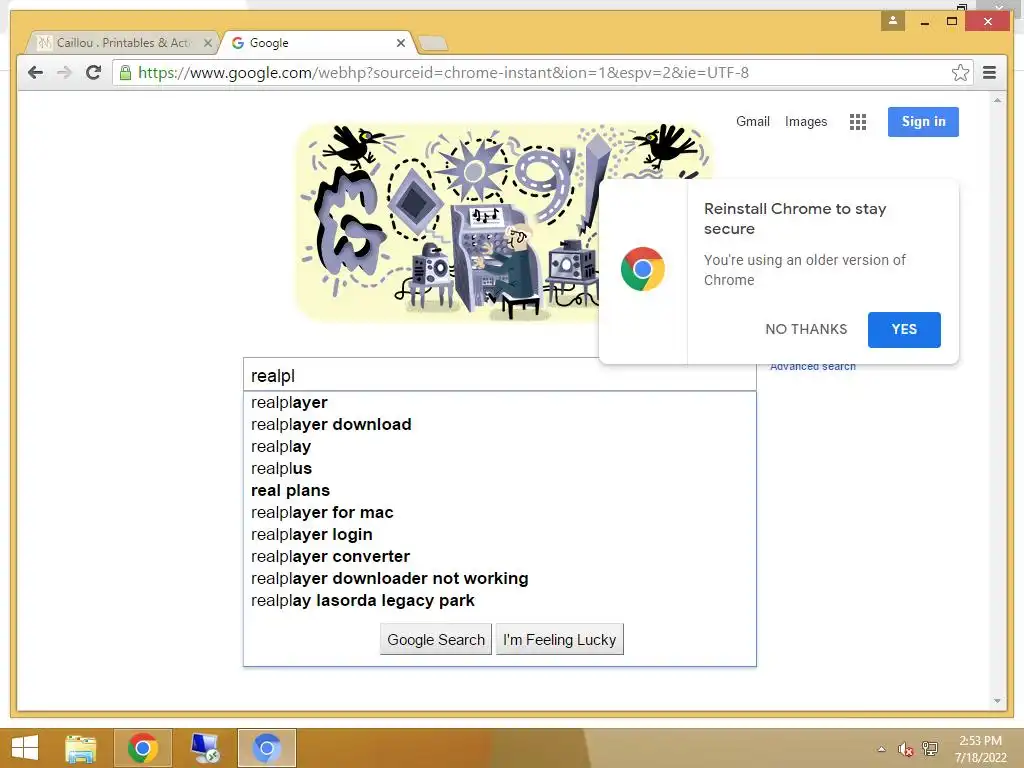The image size is (1024, 768).
Task: Click the forward navigation arrow
Action: tap(64, 72)
